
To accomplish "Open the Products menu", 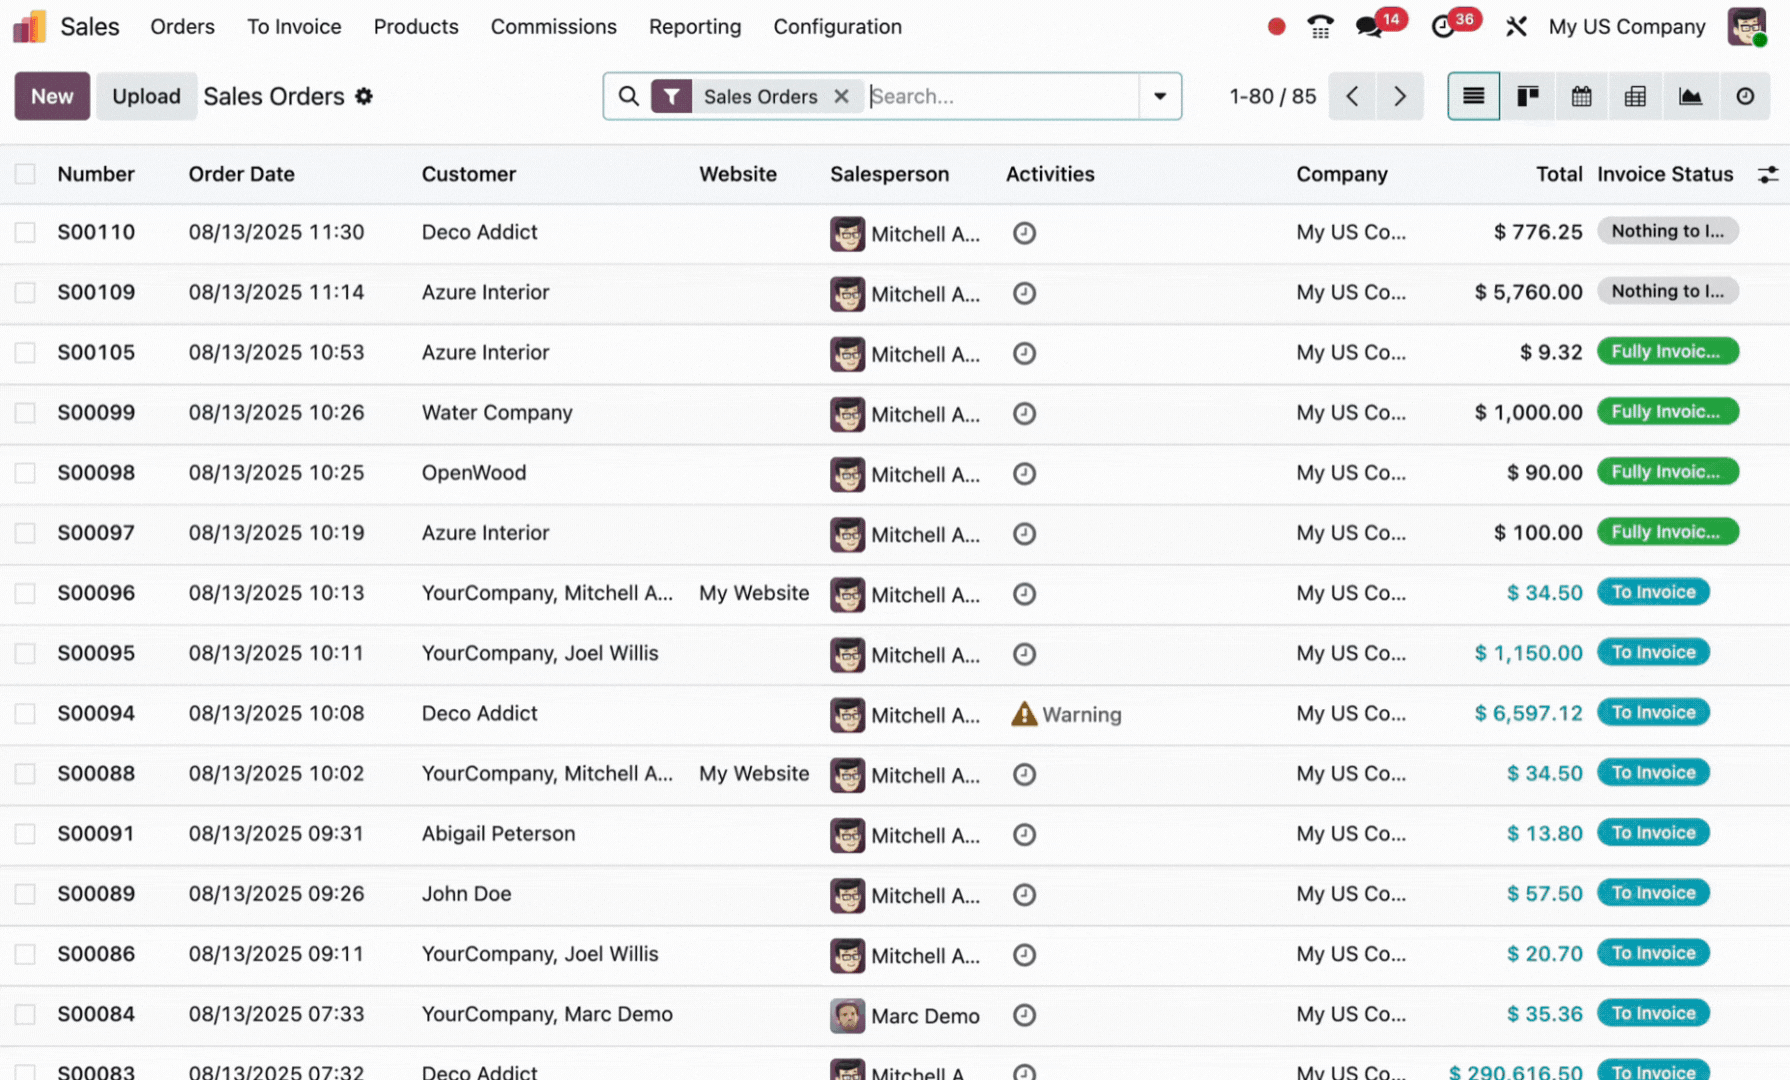I will (x=416, y=27).
